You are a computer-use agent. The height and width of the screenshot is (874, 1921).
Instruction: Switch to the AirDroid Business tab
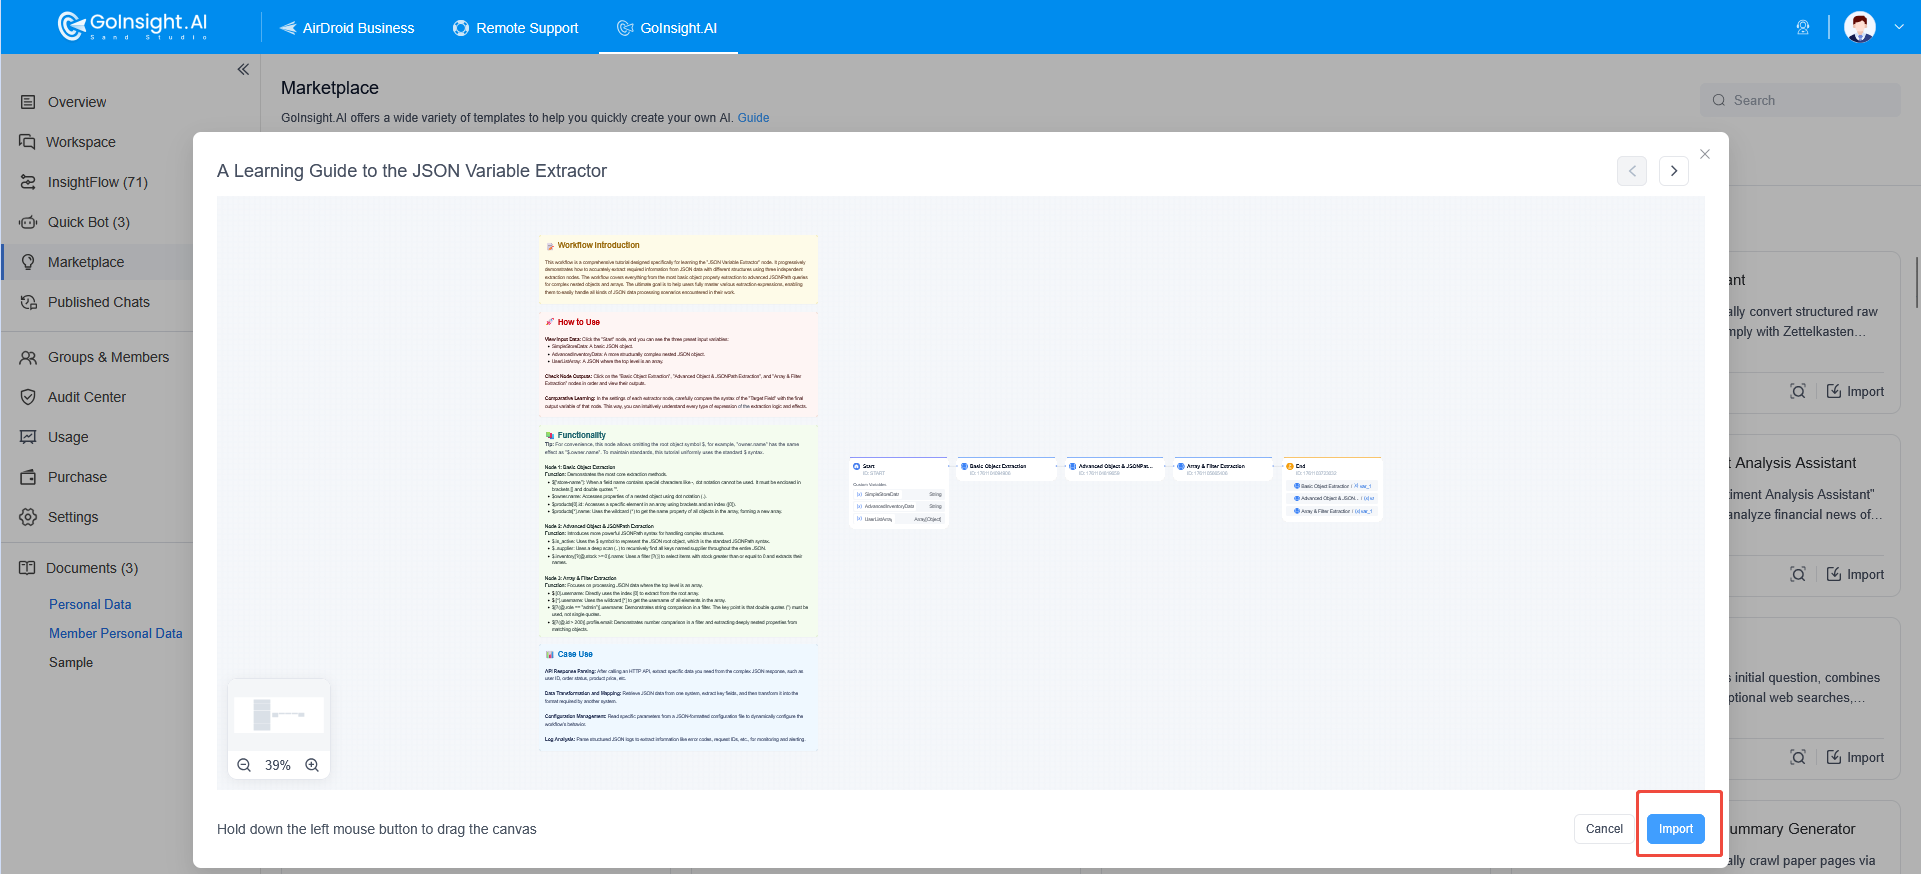(346, 28)
